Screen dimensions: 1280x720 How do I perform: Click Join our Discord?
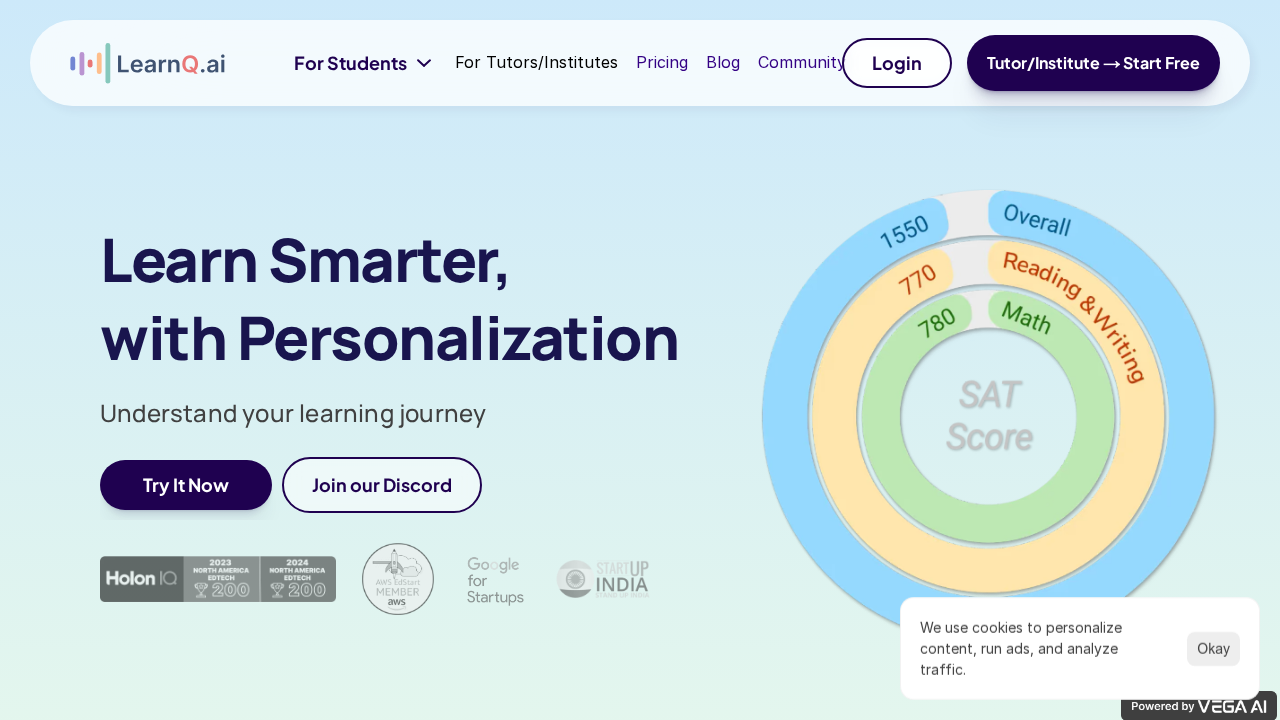pyautogui.click(x=382, y=485)
